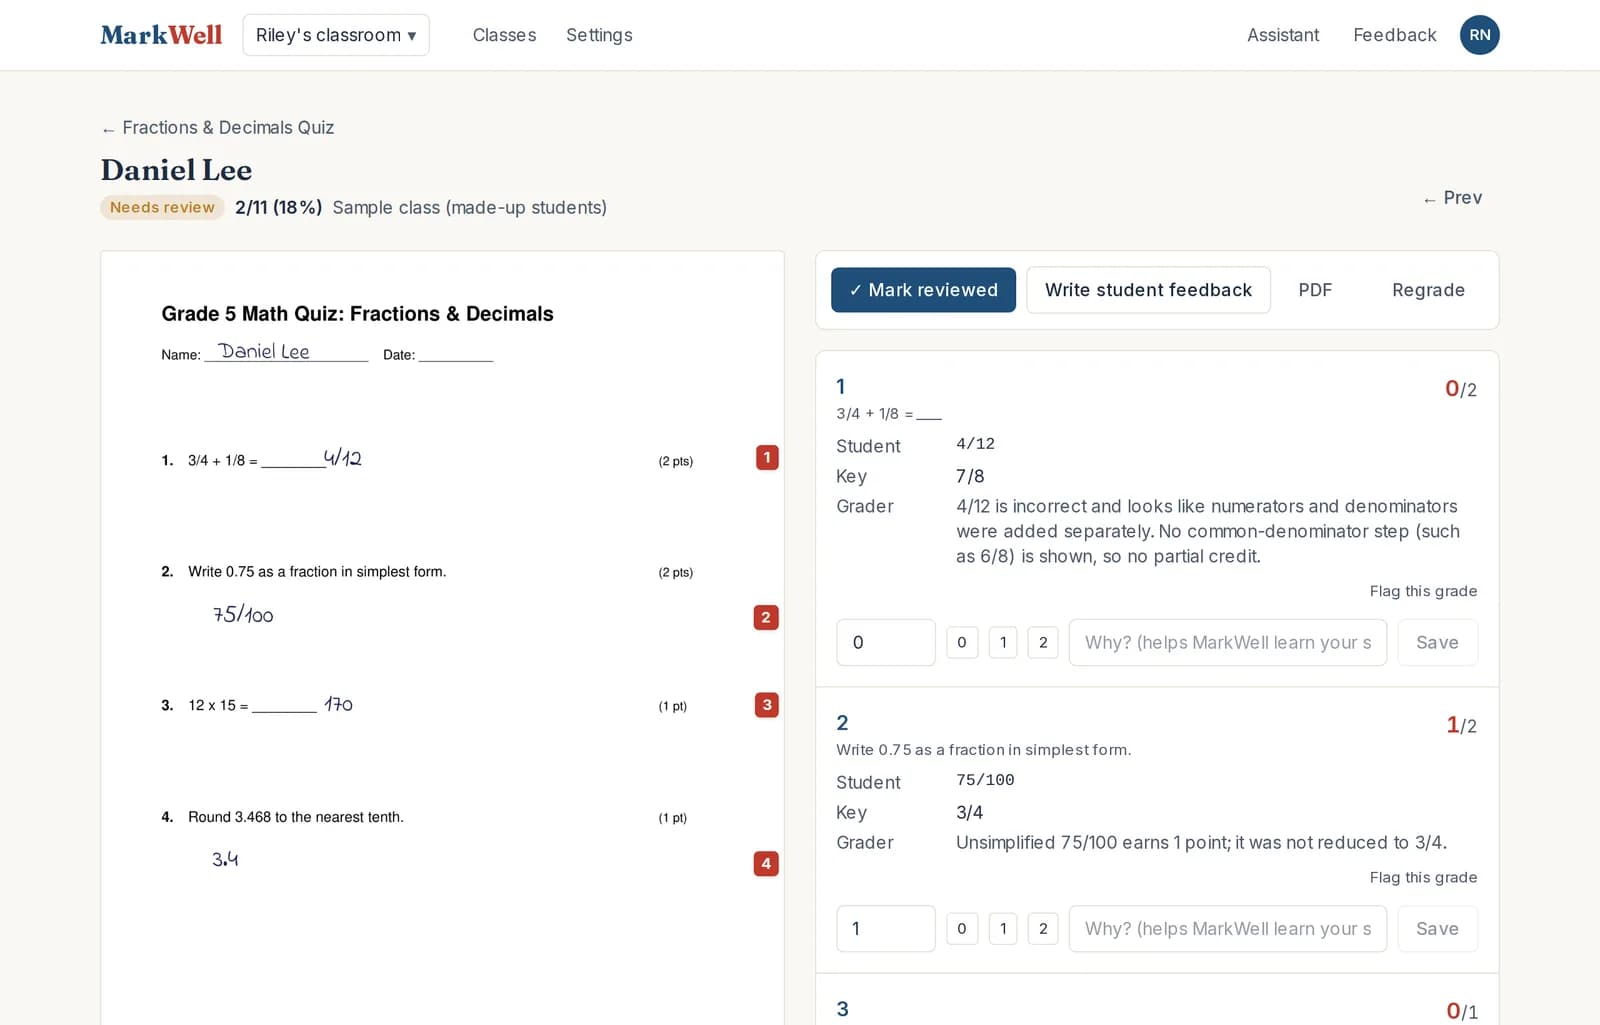Click the key answer 7/8
This screenshot has width=1600, height=1025.
pos(970,476)
